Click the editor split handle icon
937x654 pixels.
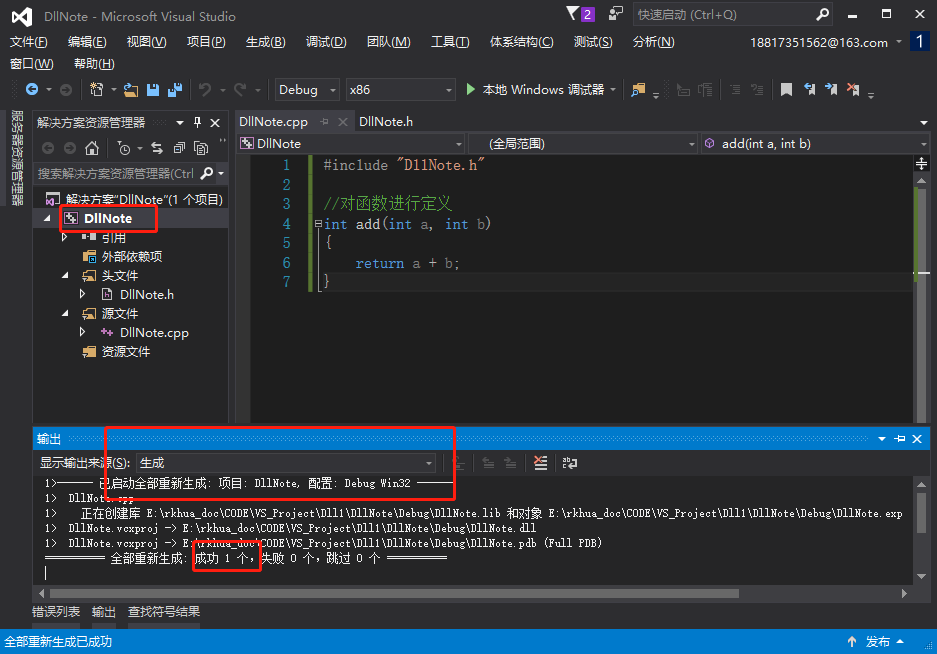(x=921, y=163)
